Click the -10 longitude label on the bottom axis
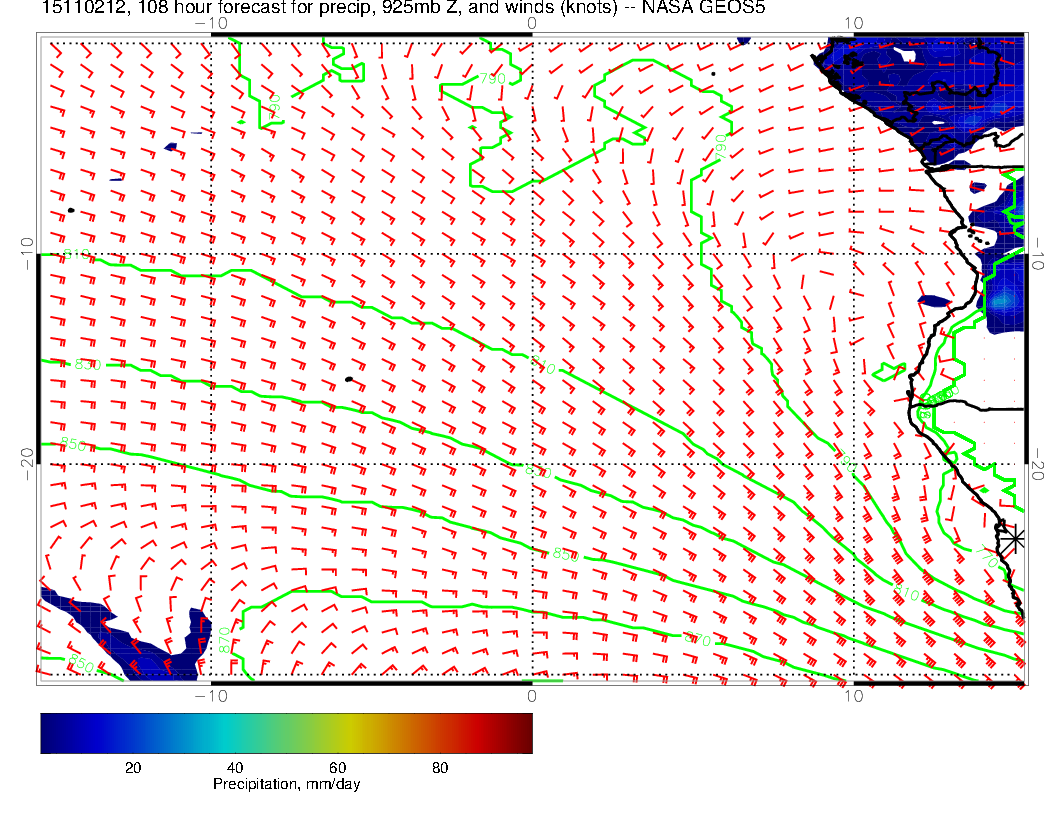Image resolution: width=1056 pixels, height=816 pixels. pyautogui.click(x=211, y=696)
